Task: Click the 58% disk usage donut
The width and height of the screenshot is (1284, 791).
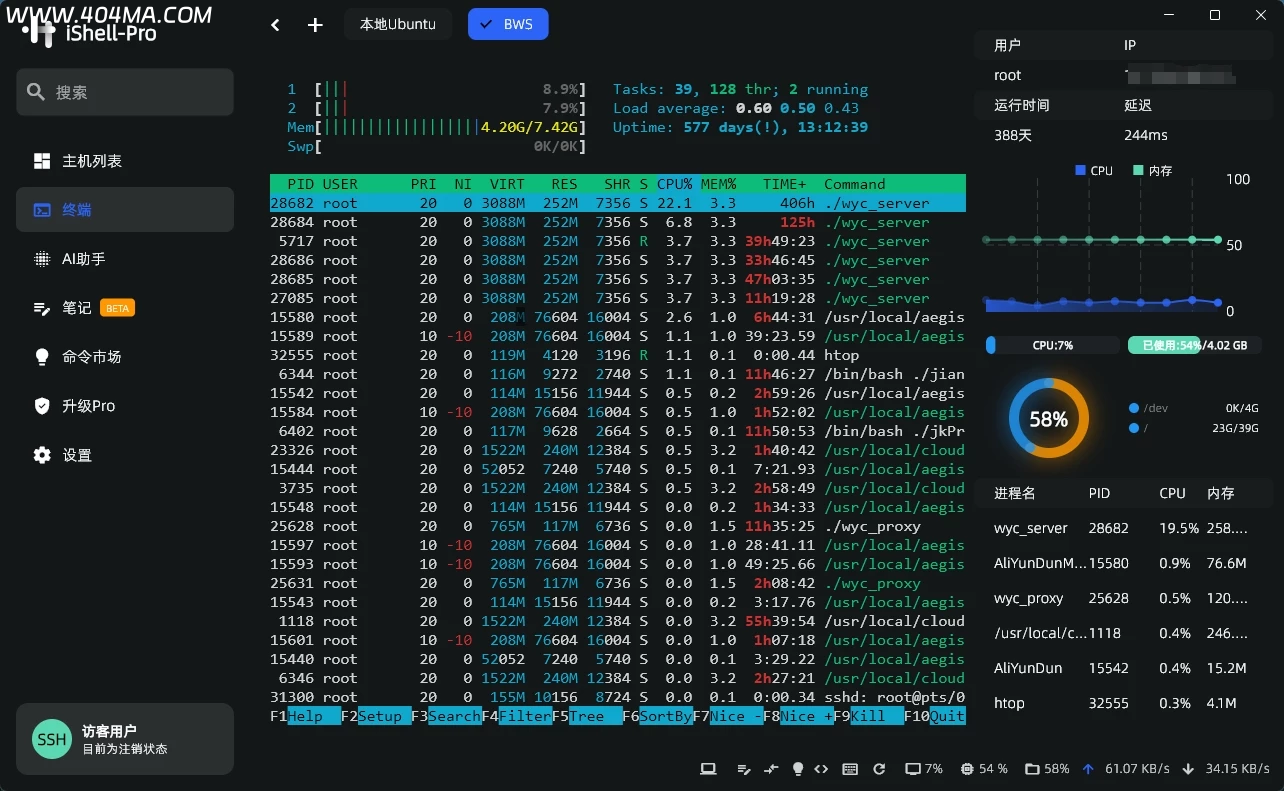Action: point(1048,419)
